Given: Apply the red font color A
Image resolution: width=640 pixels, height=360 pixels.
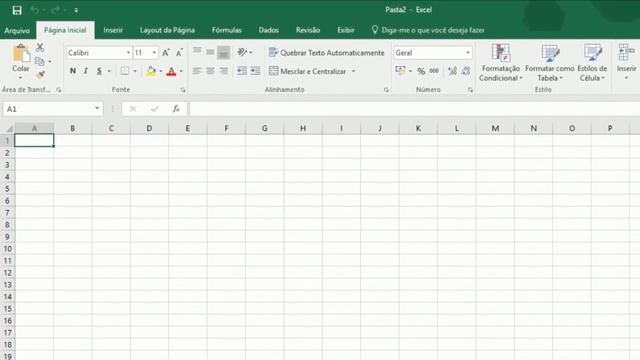Looking at the screenshot, I should click(x=171, y=71).
